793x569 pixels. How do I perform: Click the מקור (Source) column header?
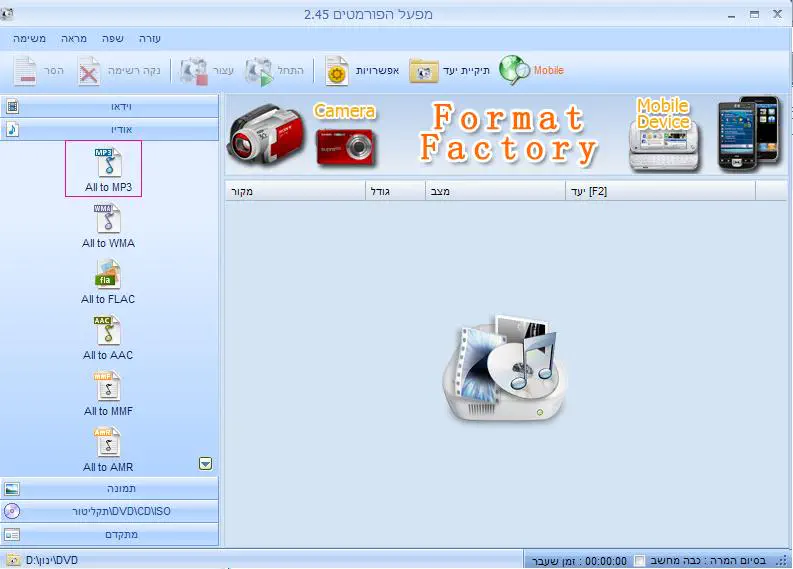pos(295,191)
